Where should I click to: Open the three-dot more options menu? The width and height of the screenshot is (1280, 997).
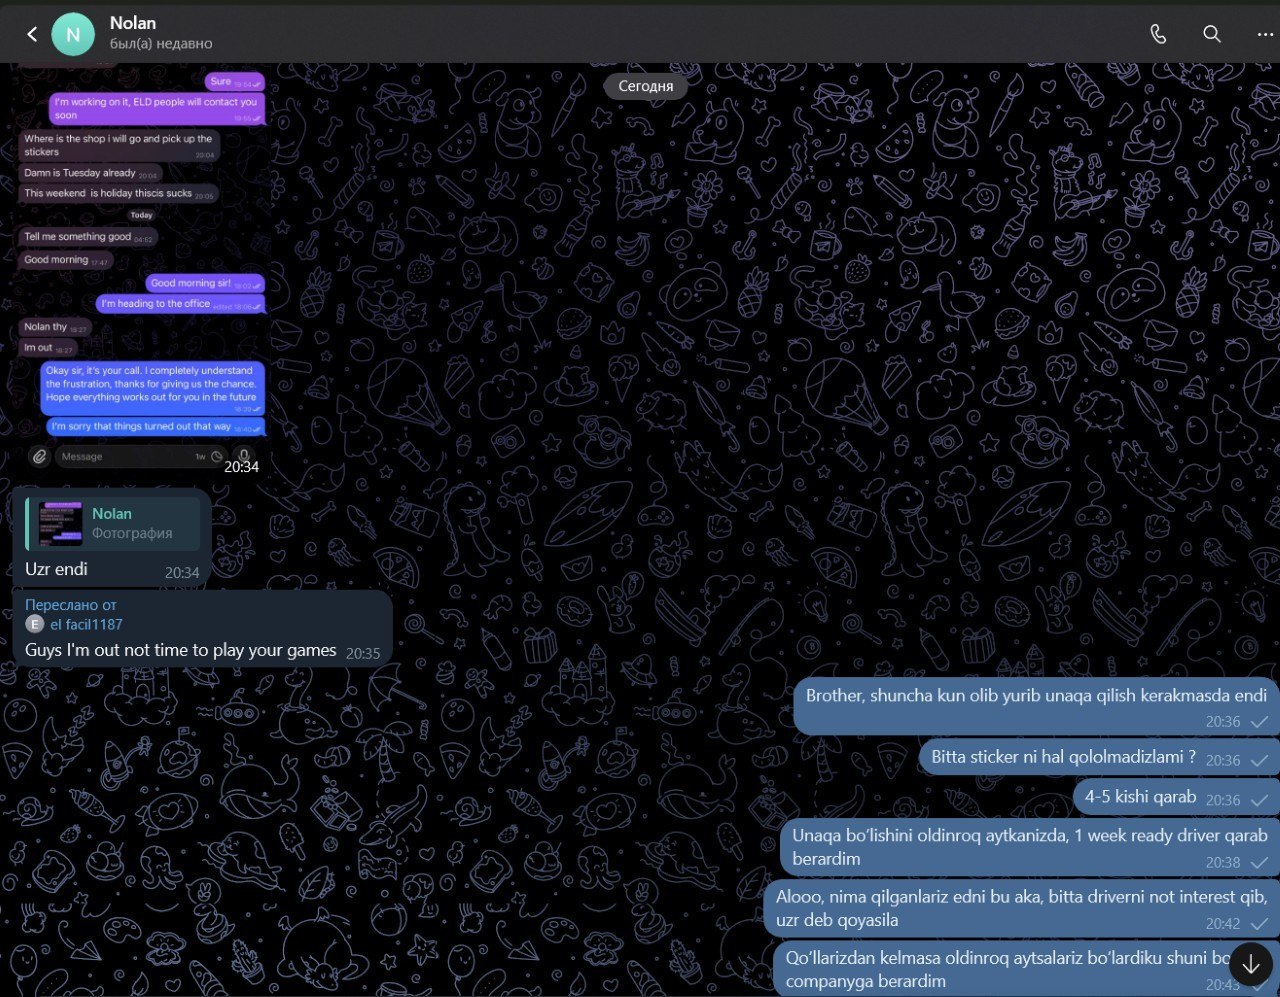[x=1265, y=34]
